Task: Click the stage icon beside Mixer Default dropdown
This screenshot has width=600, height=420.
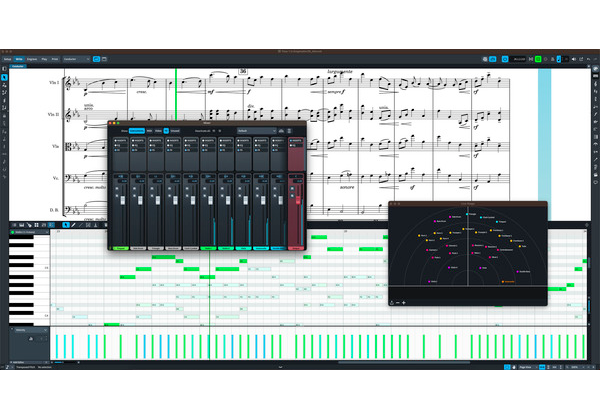Action: [281, 131]
